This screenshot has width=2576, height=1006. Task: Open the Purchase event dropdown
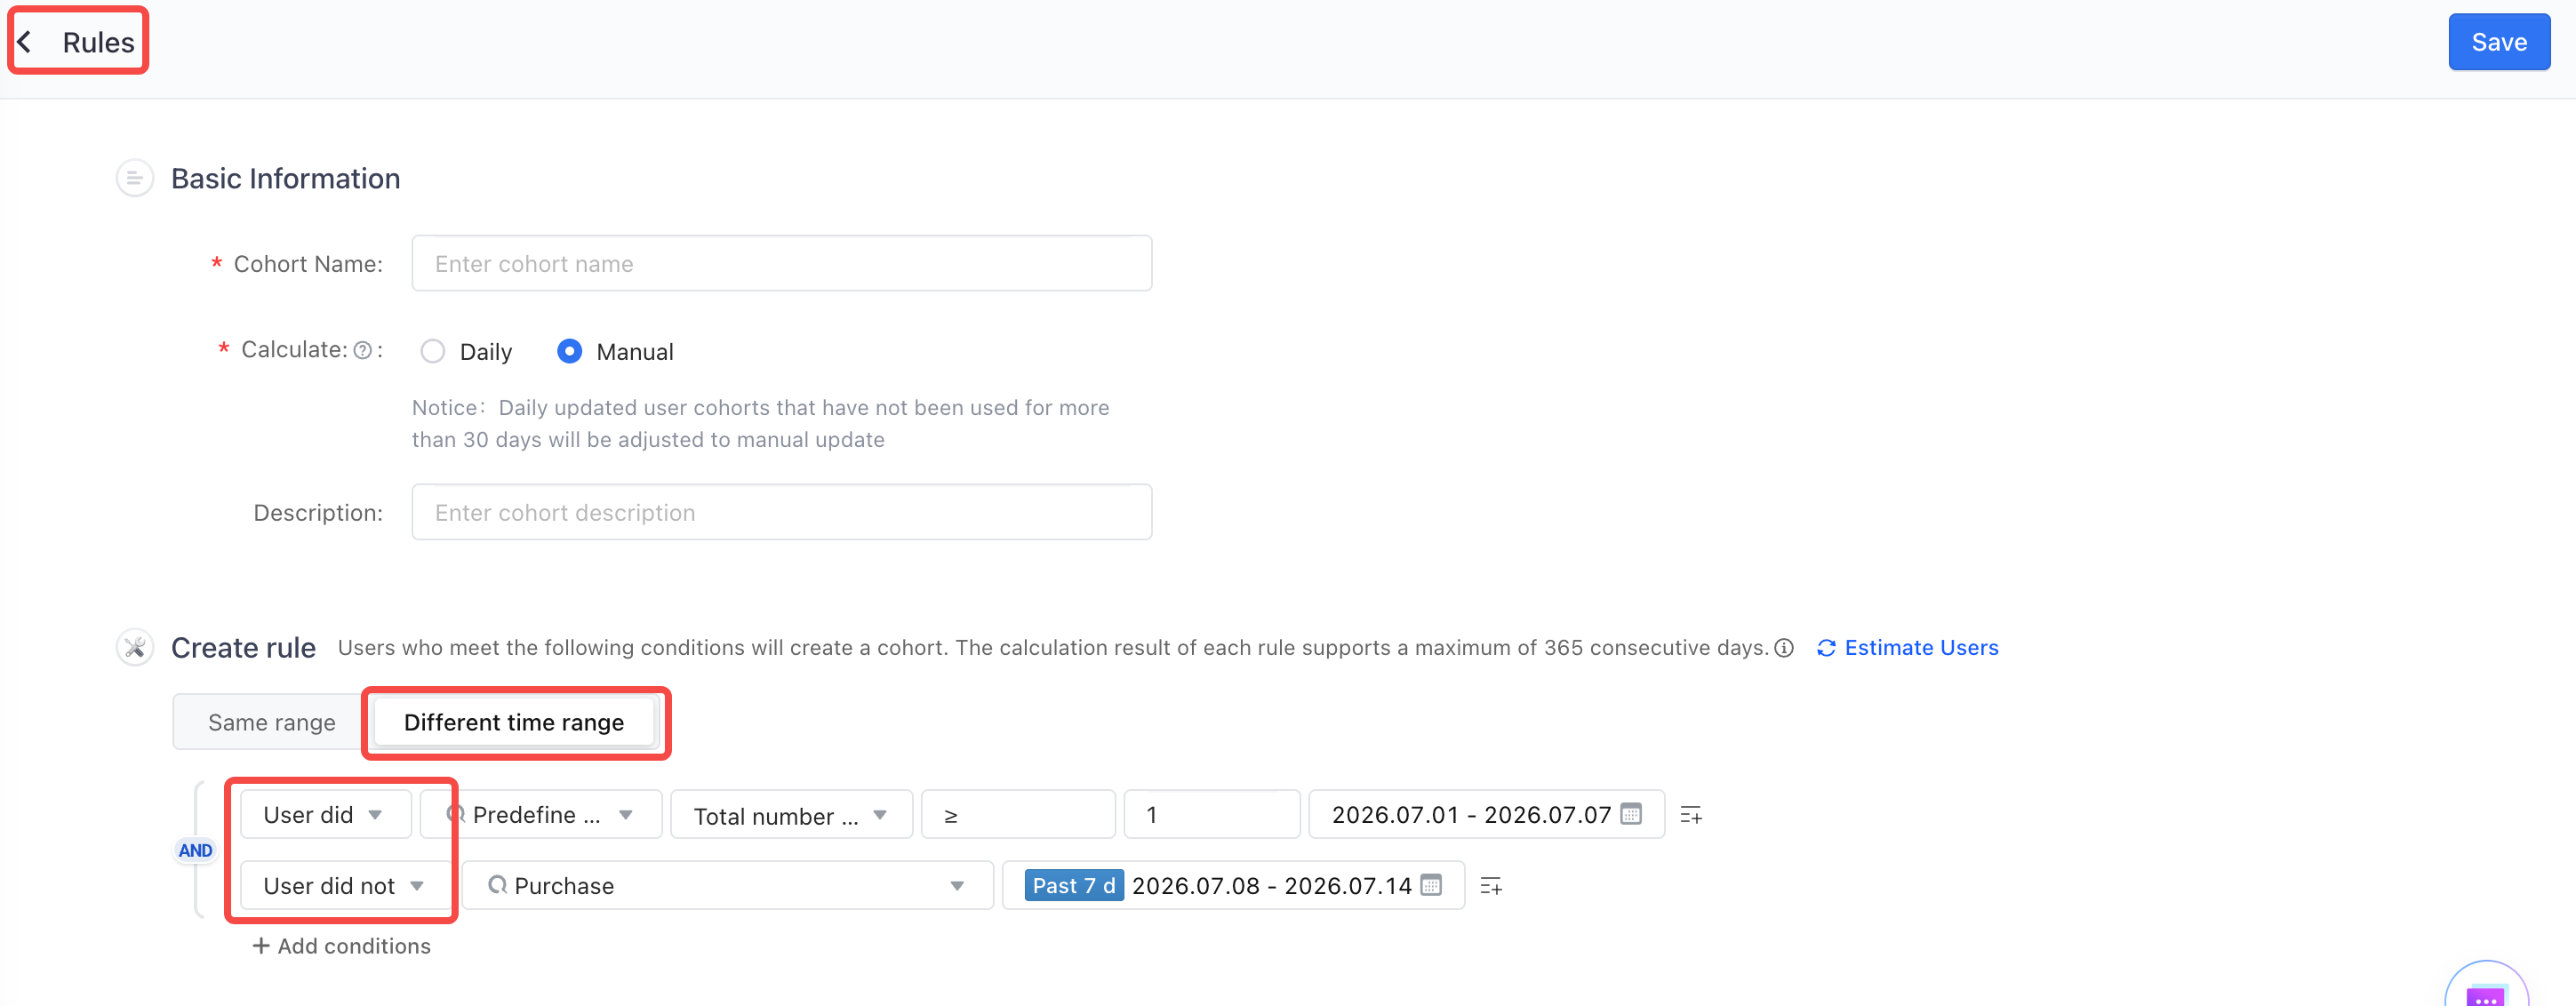[x=727, y=886]
